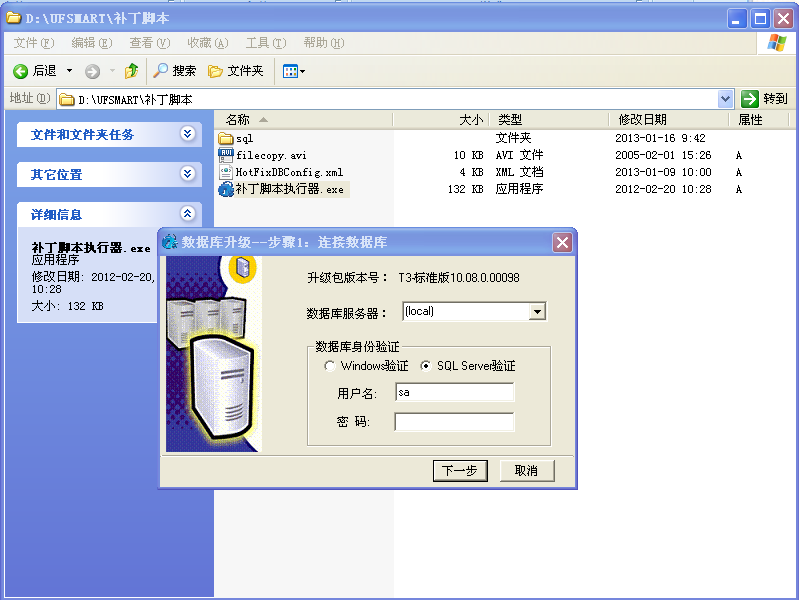The width and height of the screenshot is (799, 600).
Task: Open the Views dropdown button
Action: point(294,71)
